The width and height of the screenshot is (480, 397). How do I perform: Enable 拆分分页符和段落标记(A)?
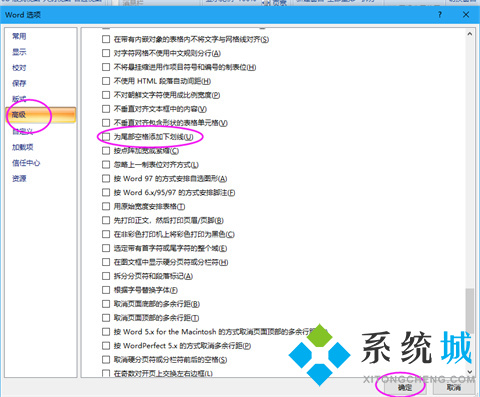coord(106,276)
